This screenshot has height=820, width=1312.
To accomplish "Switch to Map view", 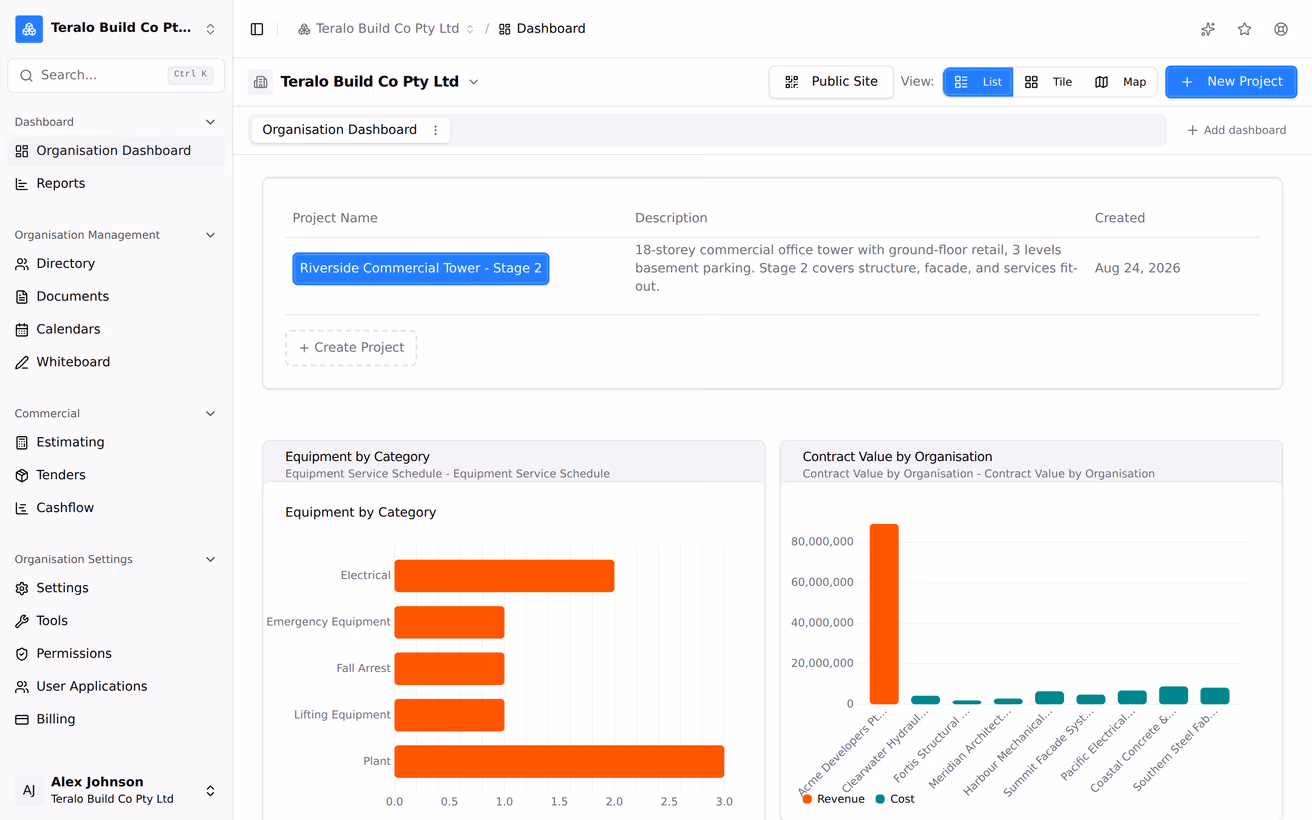I will click(x=1120, y=82).
